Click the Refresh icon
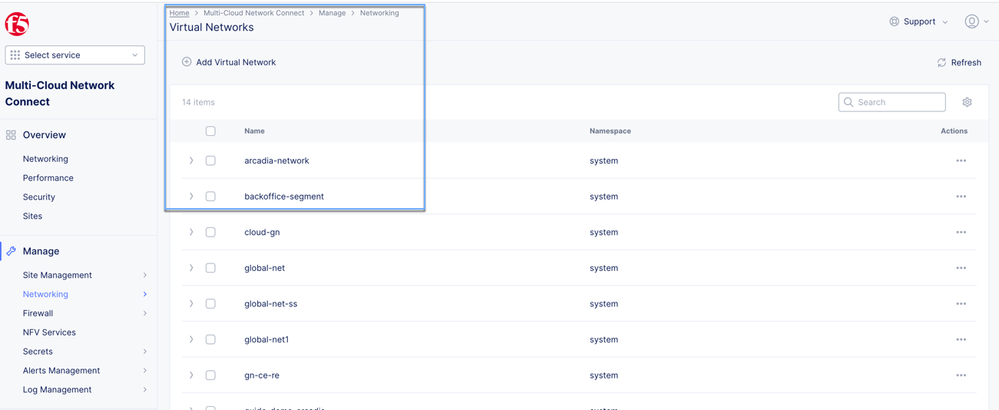Screen dimensions: 999x410 click(x=942, y=62)
